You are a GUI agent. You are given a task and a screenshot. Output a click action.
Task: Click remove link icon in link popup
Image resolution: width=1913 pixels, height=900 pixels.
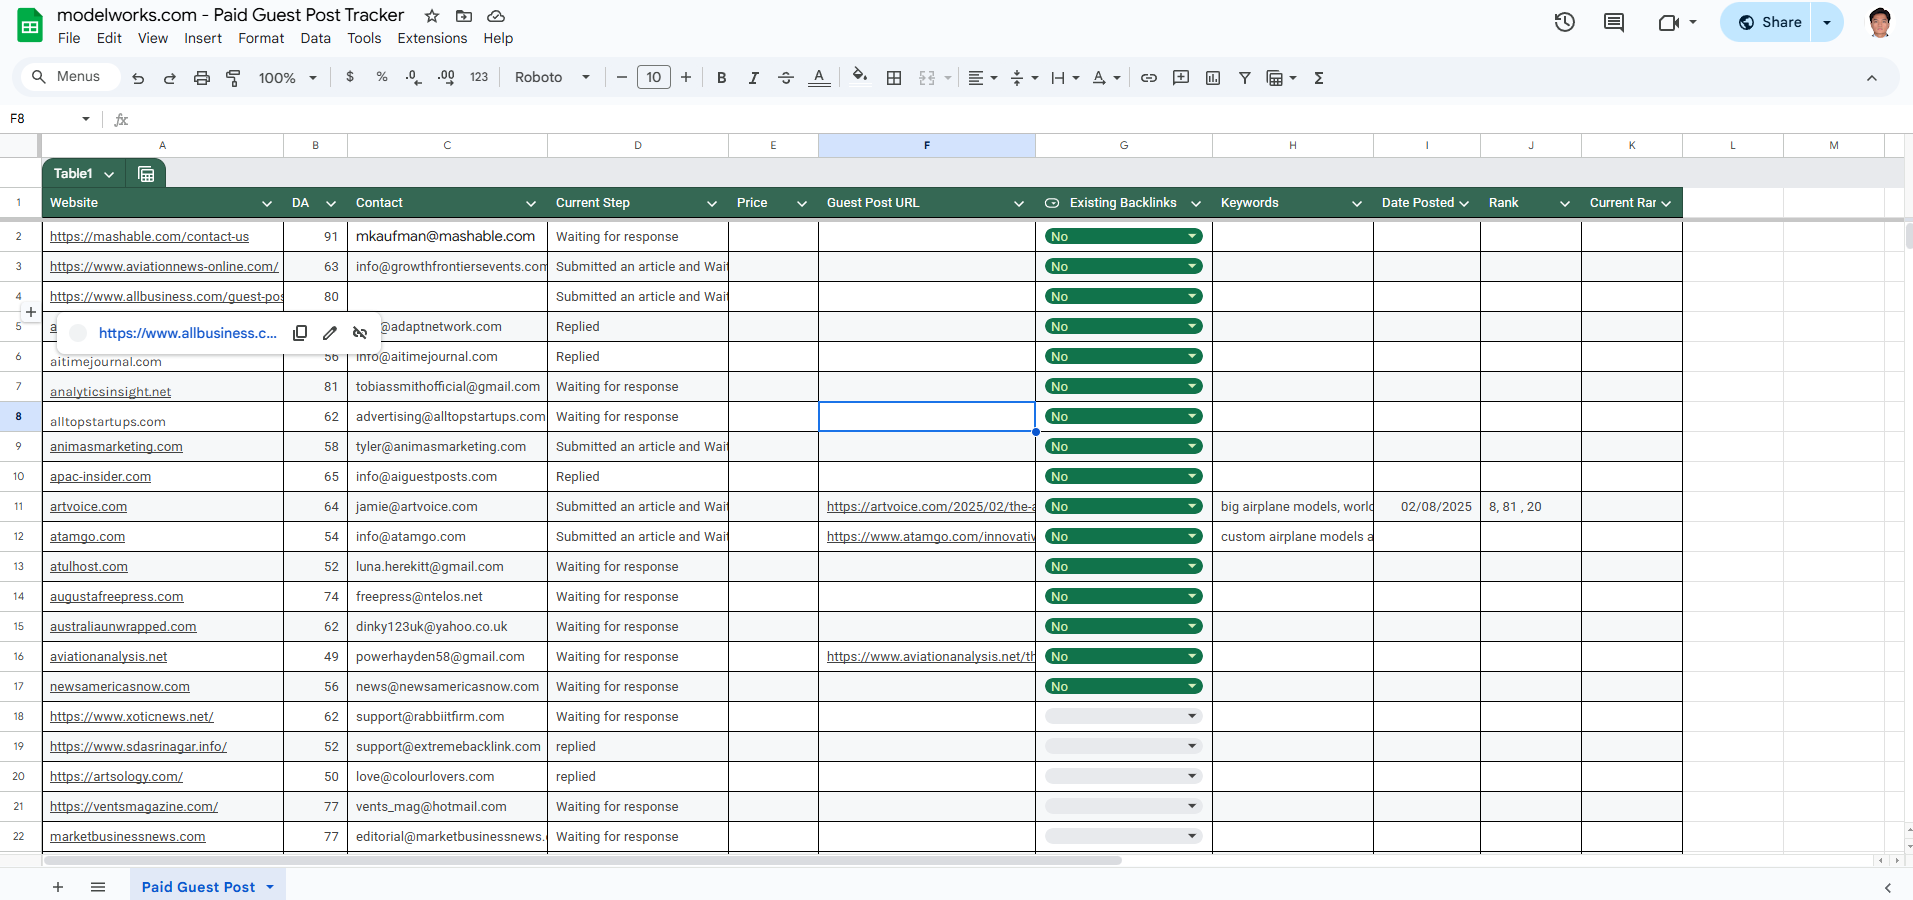(x=360, y=333)
